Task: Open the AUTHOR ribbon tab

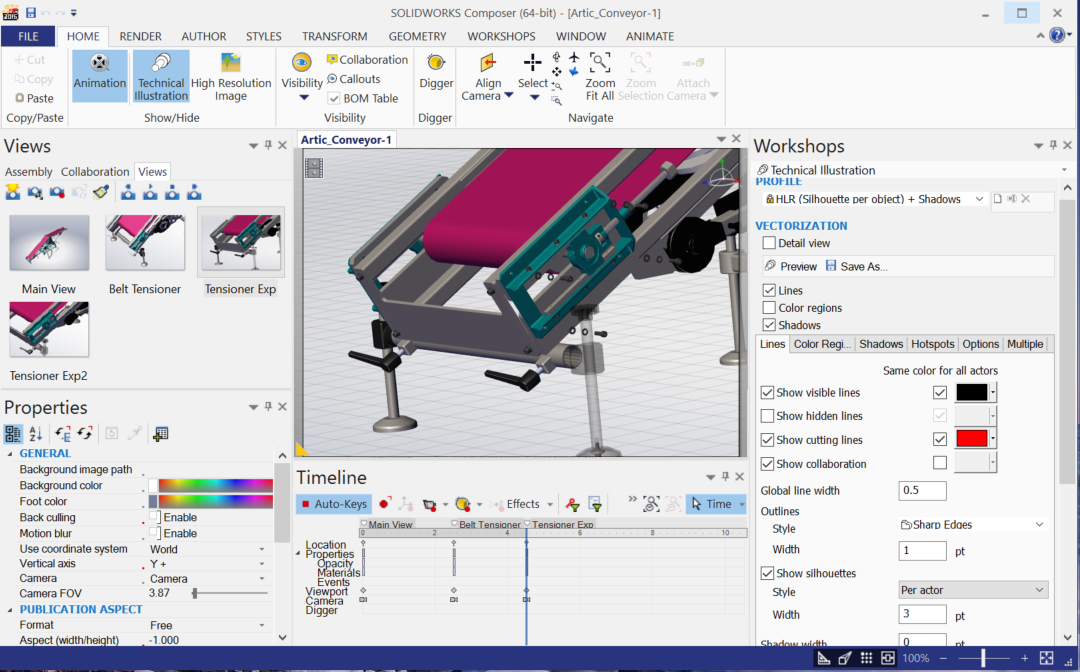Action: coord(204,36)
